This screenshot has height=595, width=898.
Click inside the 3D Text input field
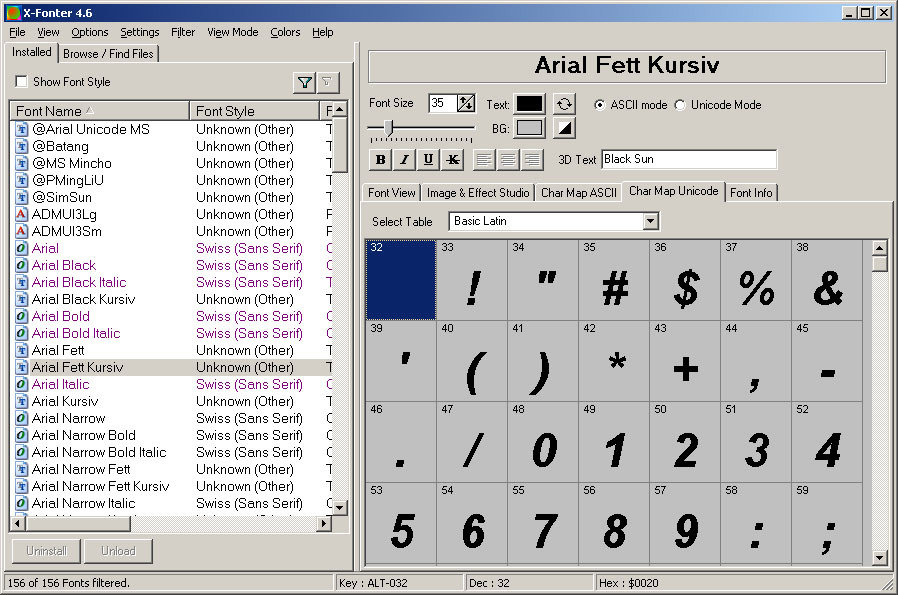point(690,159)
